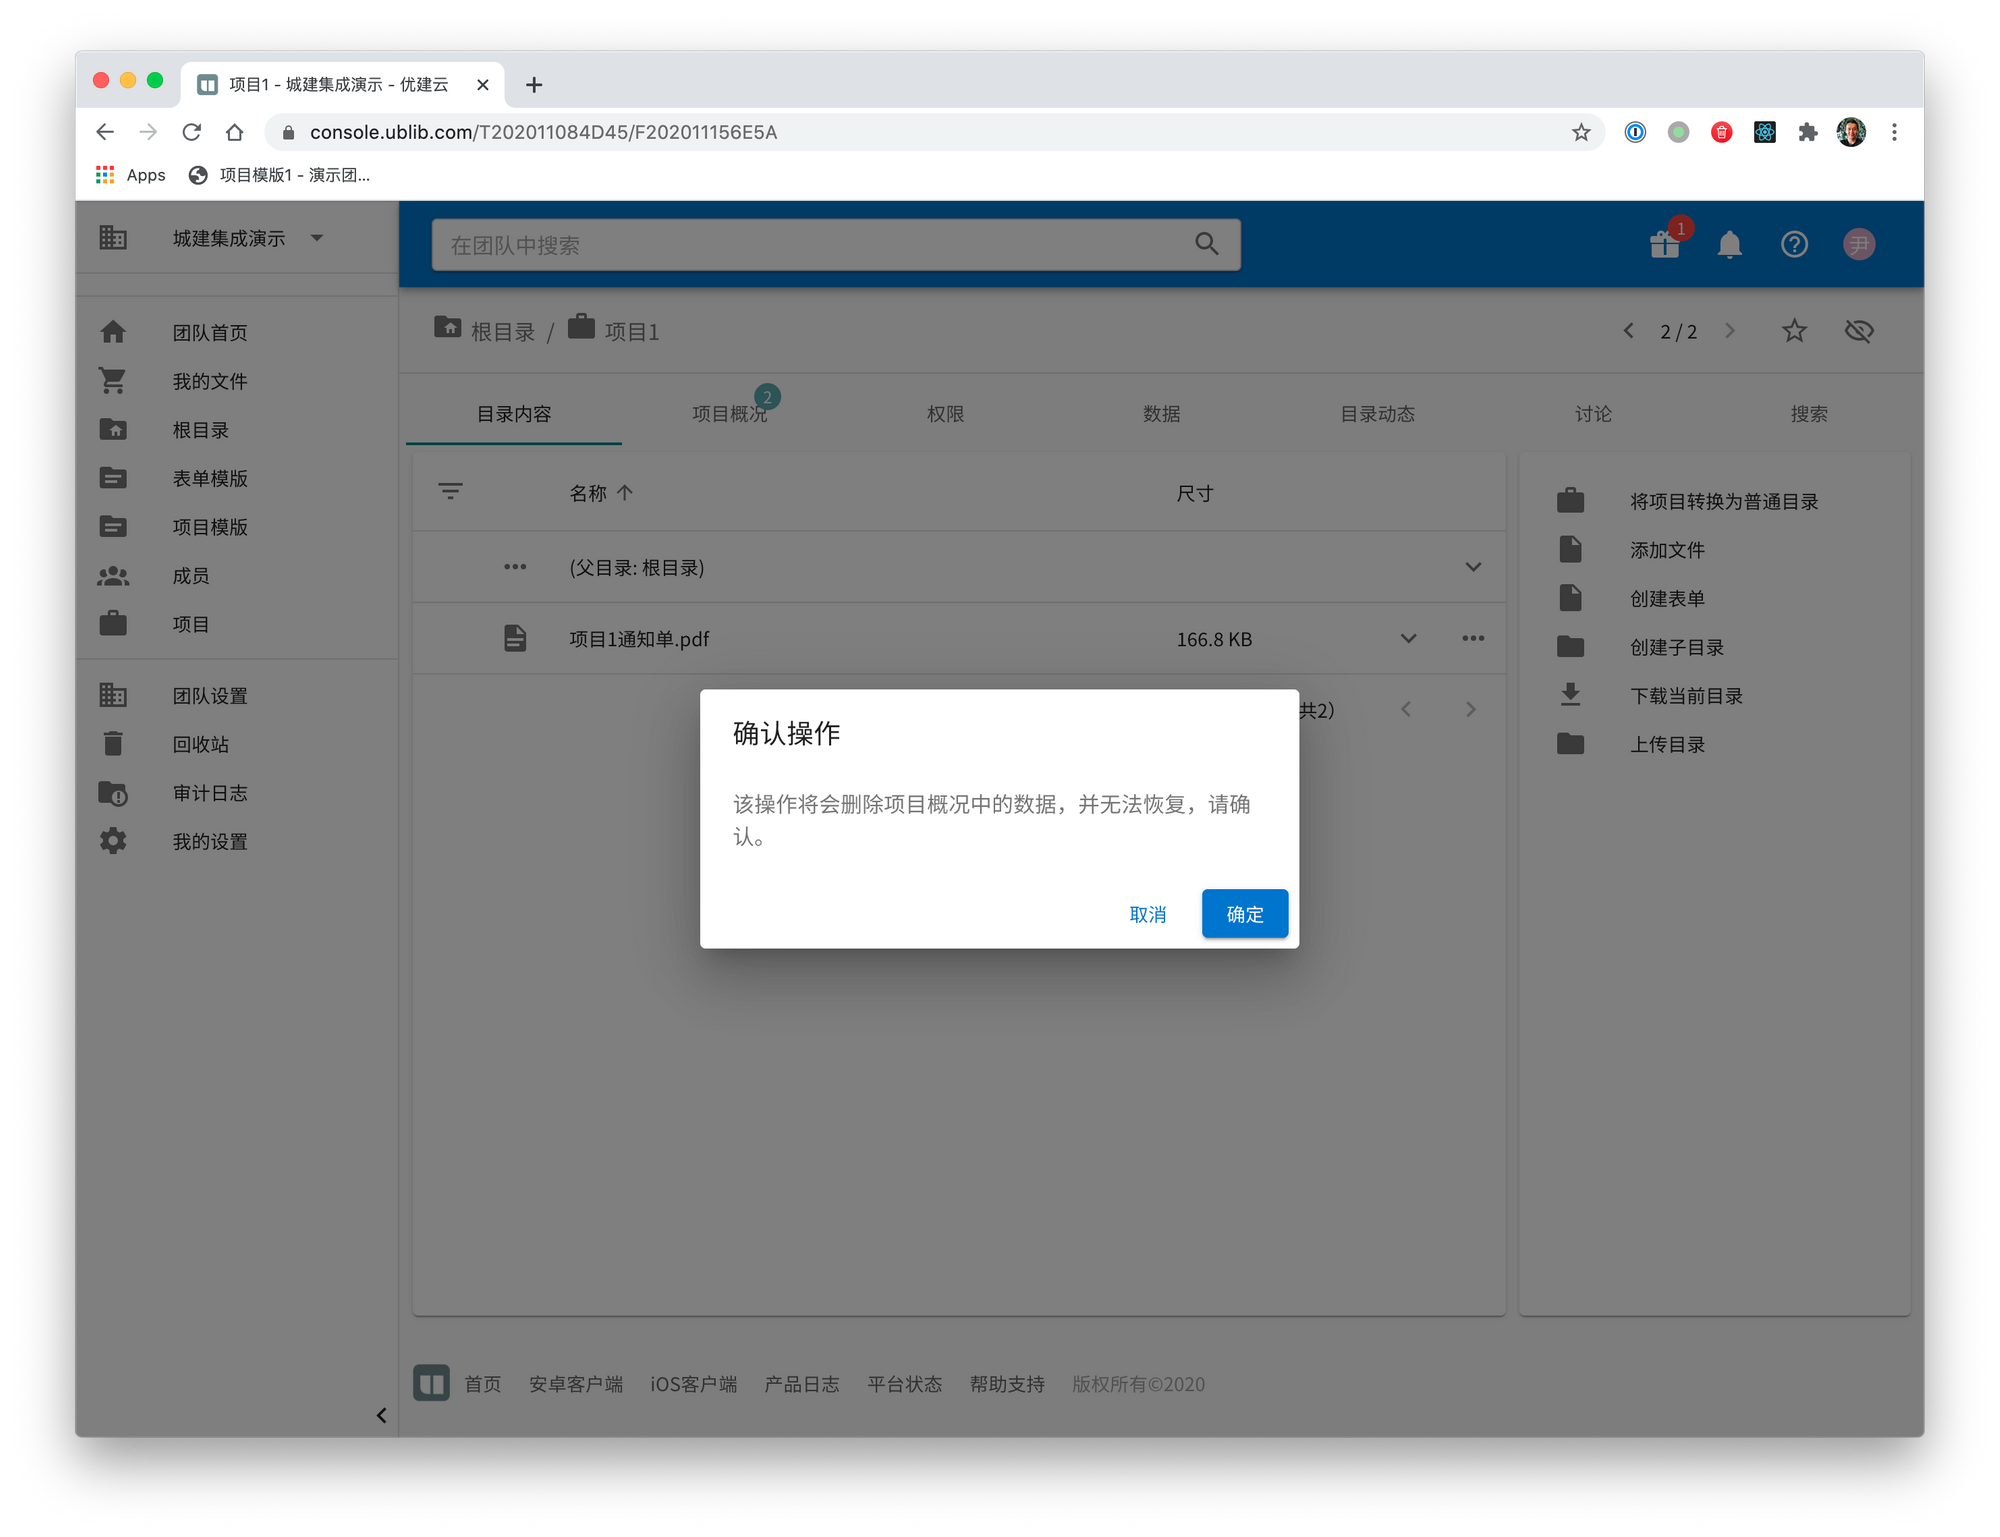This screenshot has height=1537, width=2000.
Task: Bookmark this page with the star
Action: 1580,132
